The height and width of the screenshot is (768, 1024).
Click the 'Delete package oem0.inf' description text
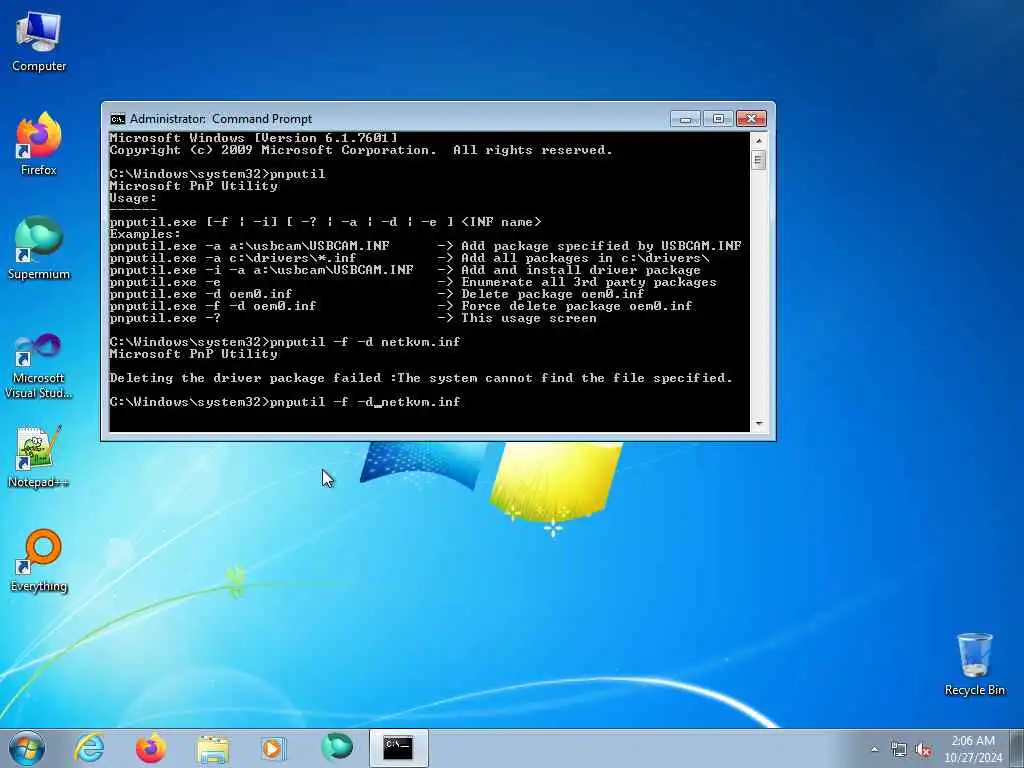pyautogui.click(x=552, y=294)
